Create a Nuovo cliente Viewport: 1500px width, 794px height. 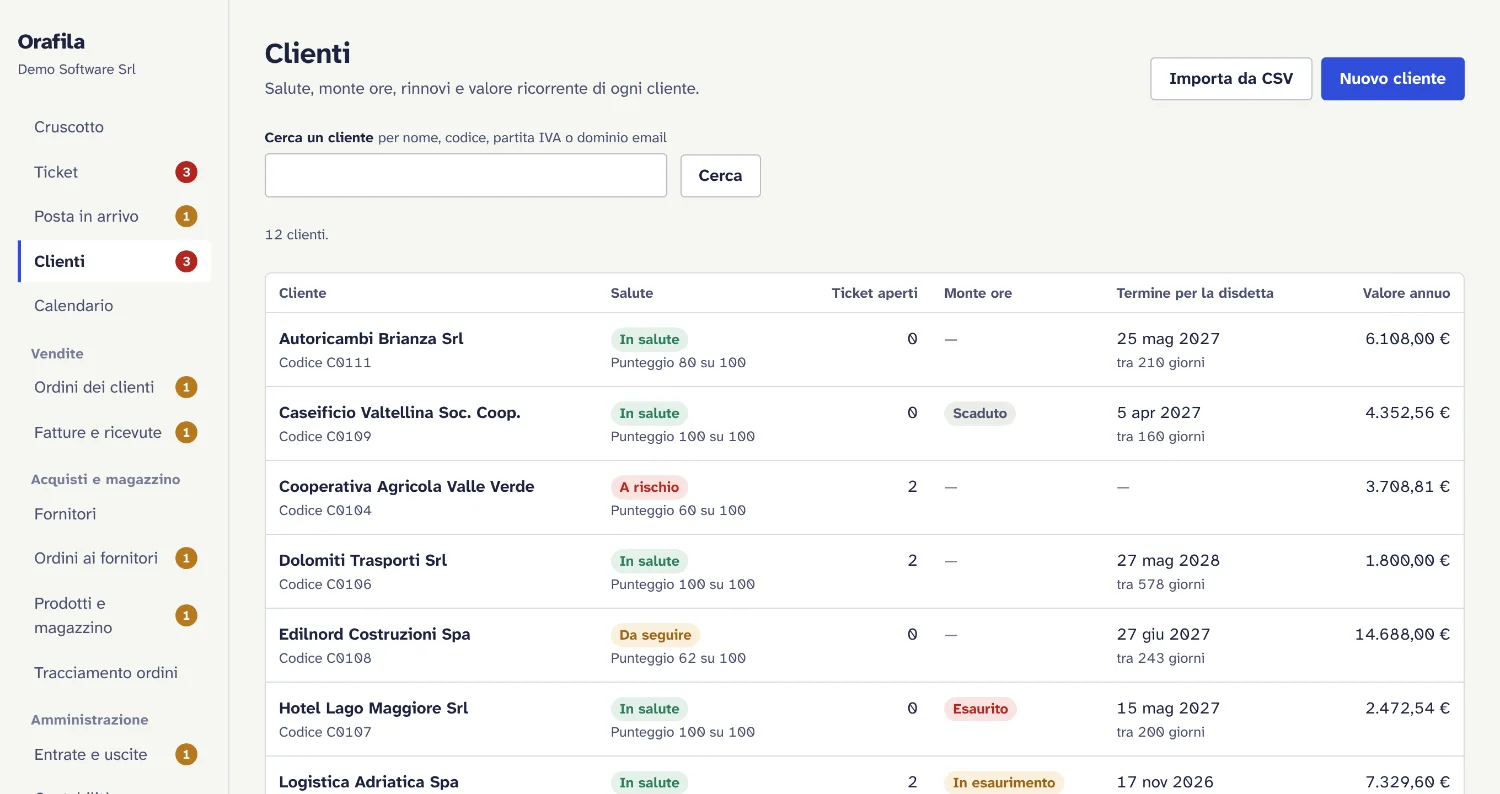[x=1392, y=78]
